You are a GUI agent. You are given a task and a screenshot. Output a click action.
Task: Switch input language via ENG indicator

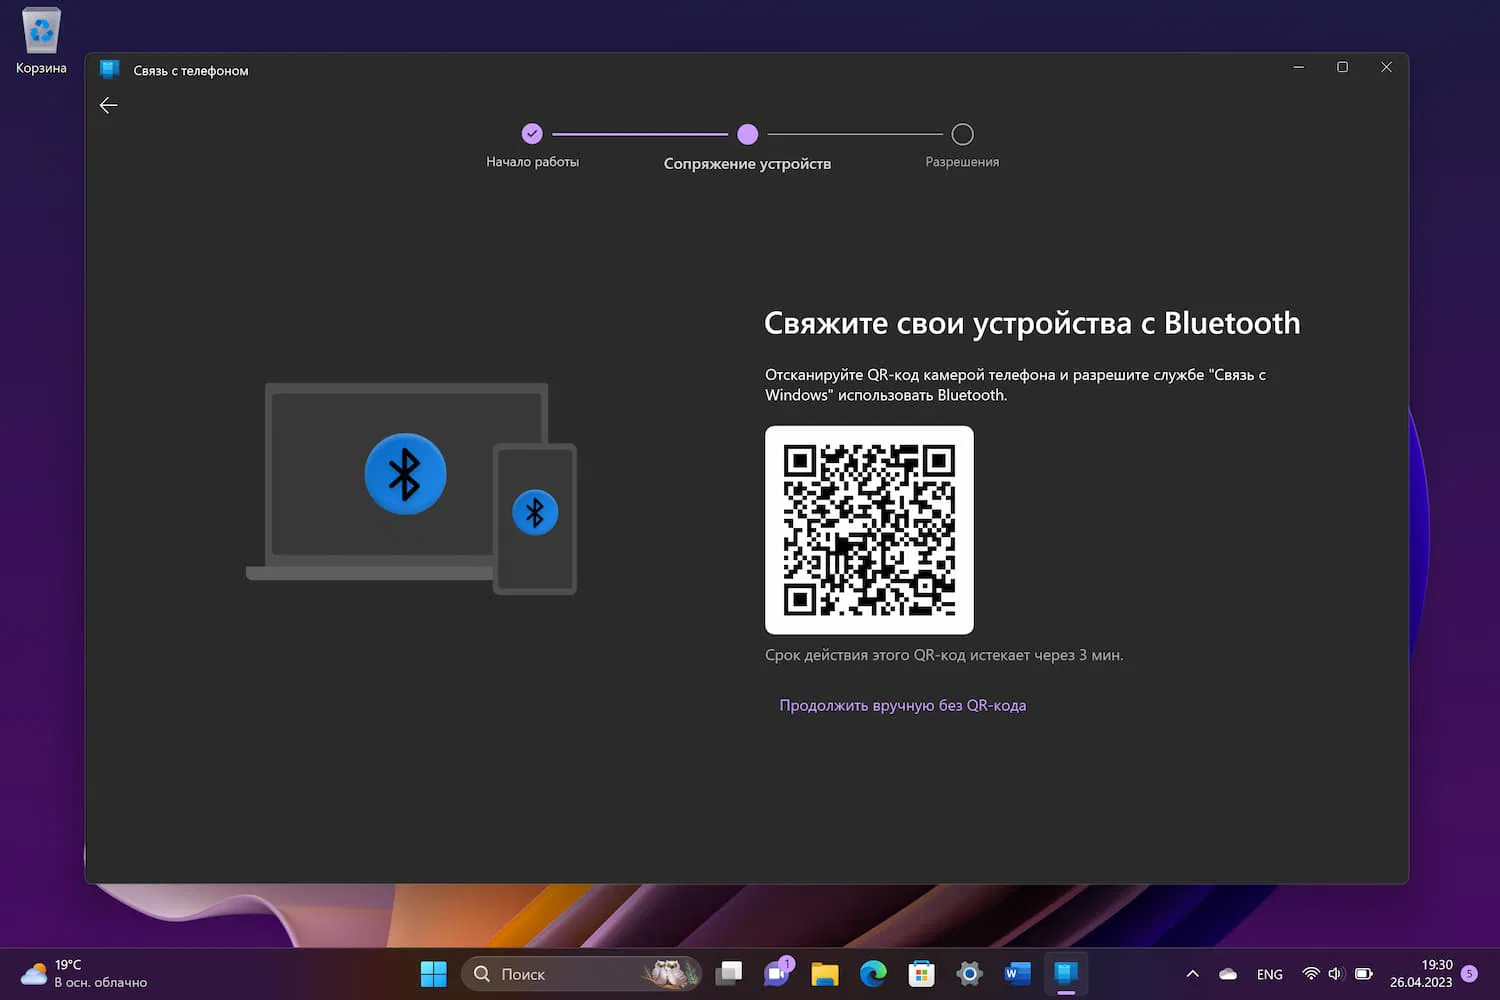tap(1270, 974)
